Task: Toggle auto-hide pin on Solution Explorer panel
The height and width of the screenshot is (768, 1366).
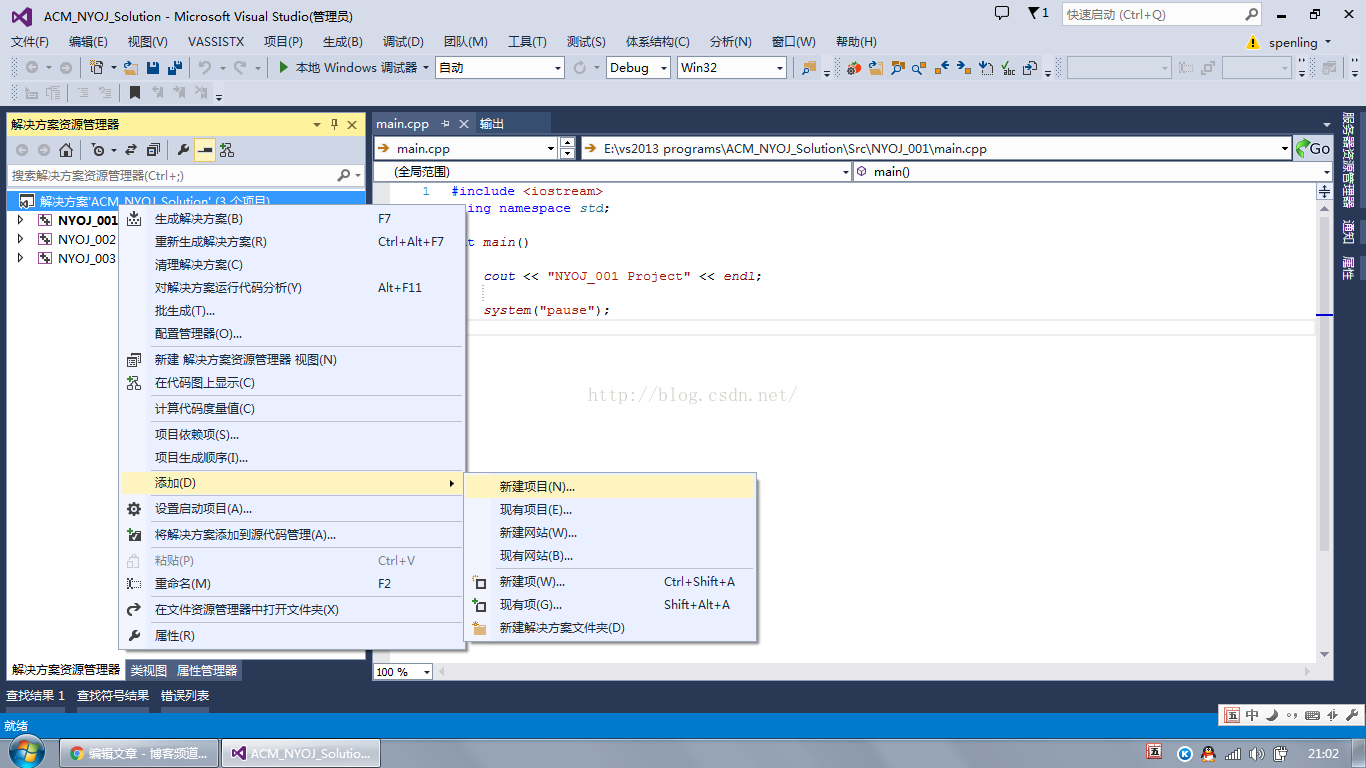Action: coord(335,125)
